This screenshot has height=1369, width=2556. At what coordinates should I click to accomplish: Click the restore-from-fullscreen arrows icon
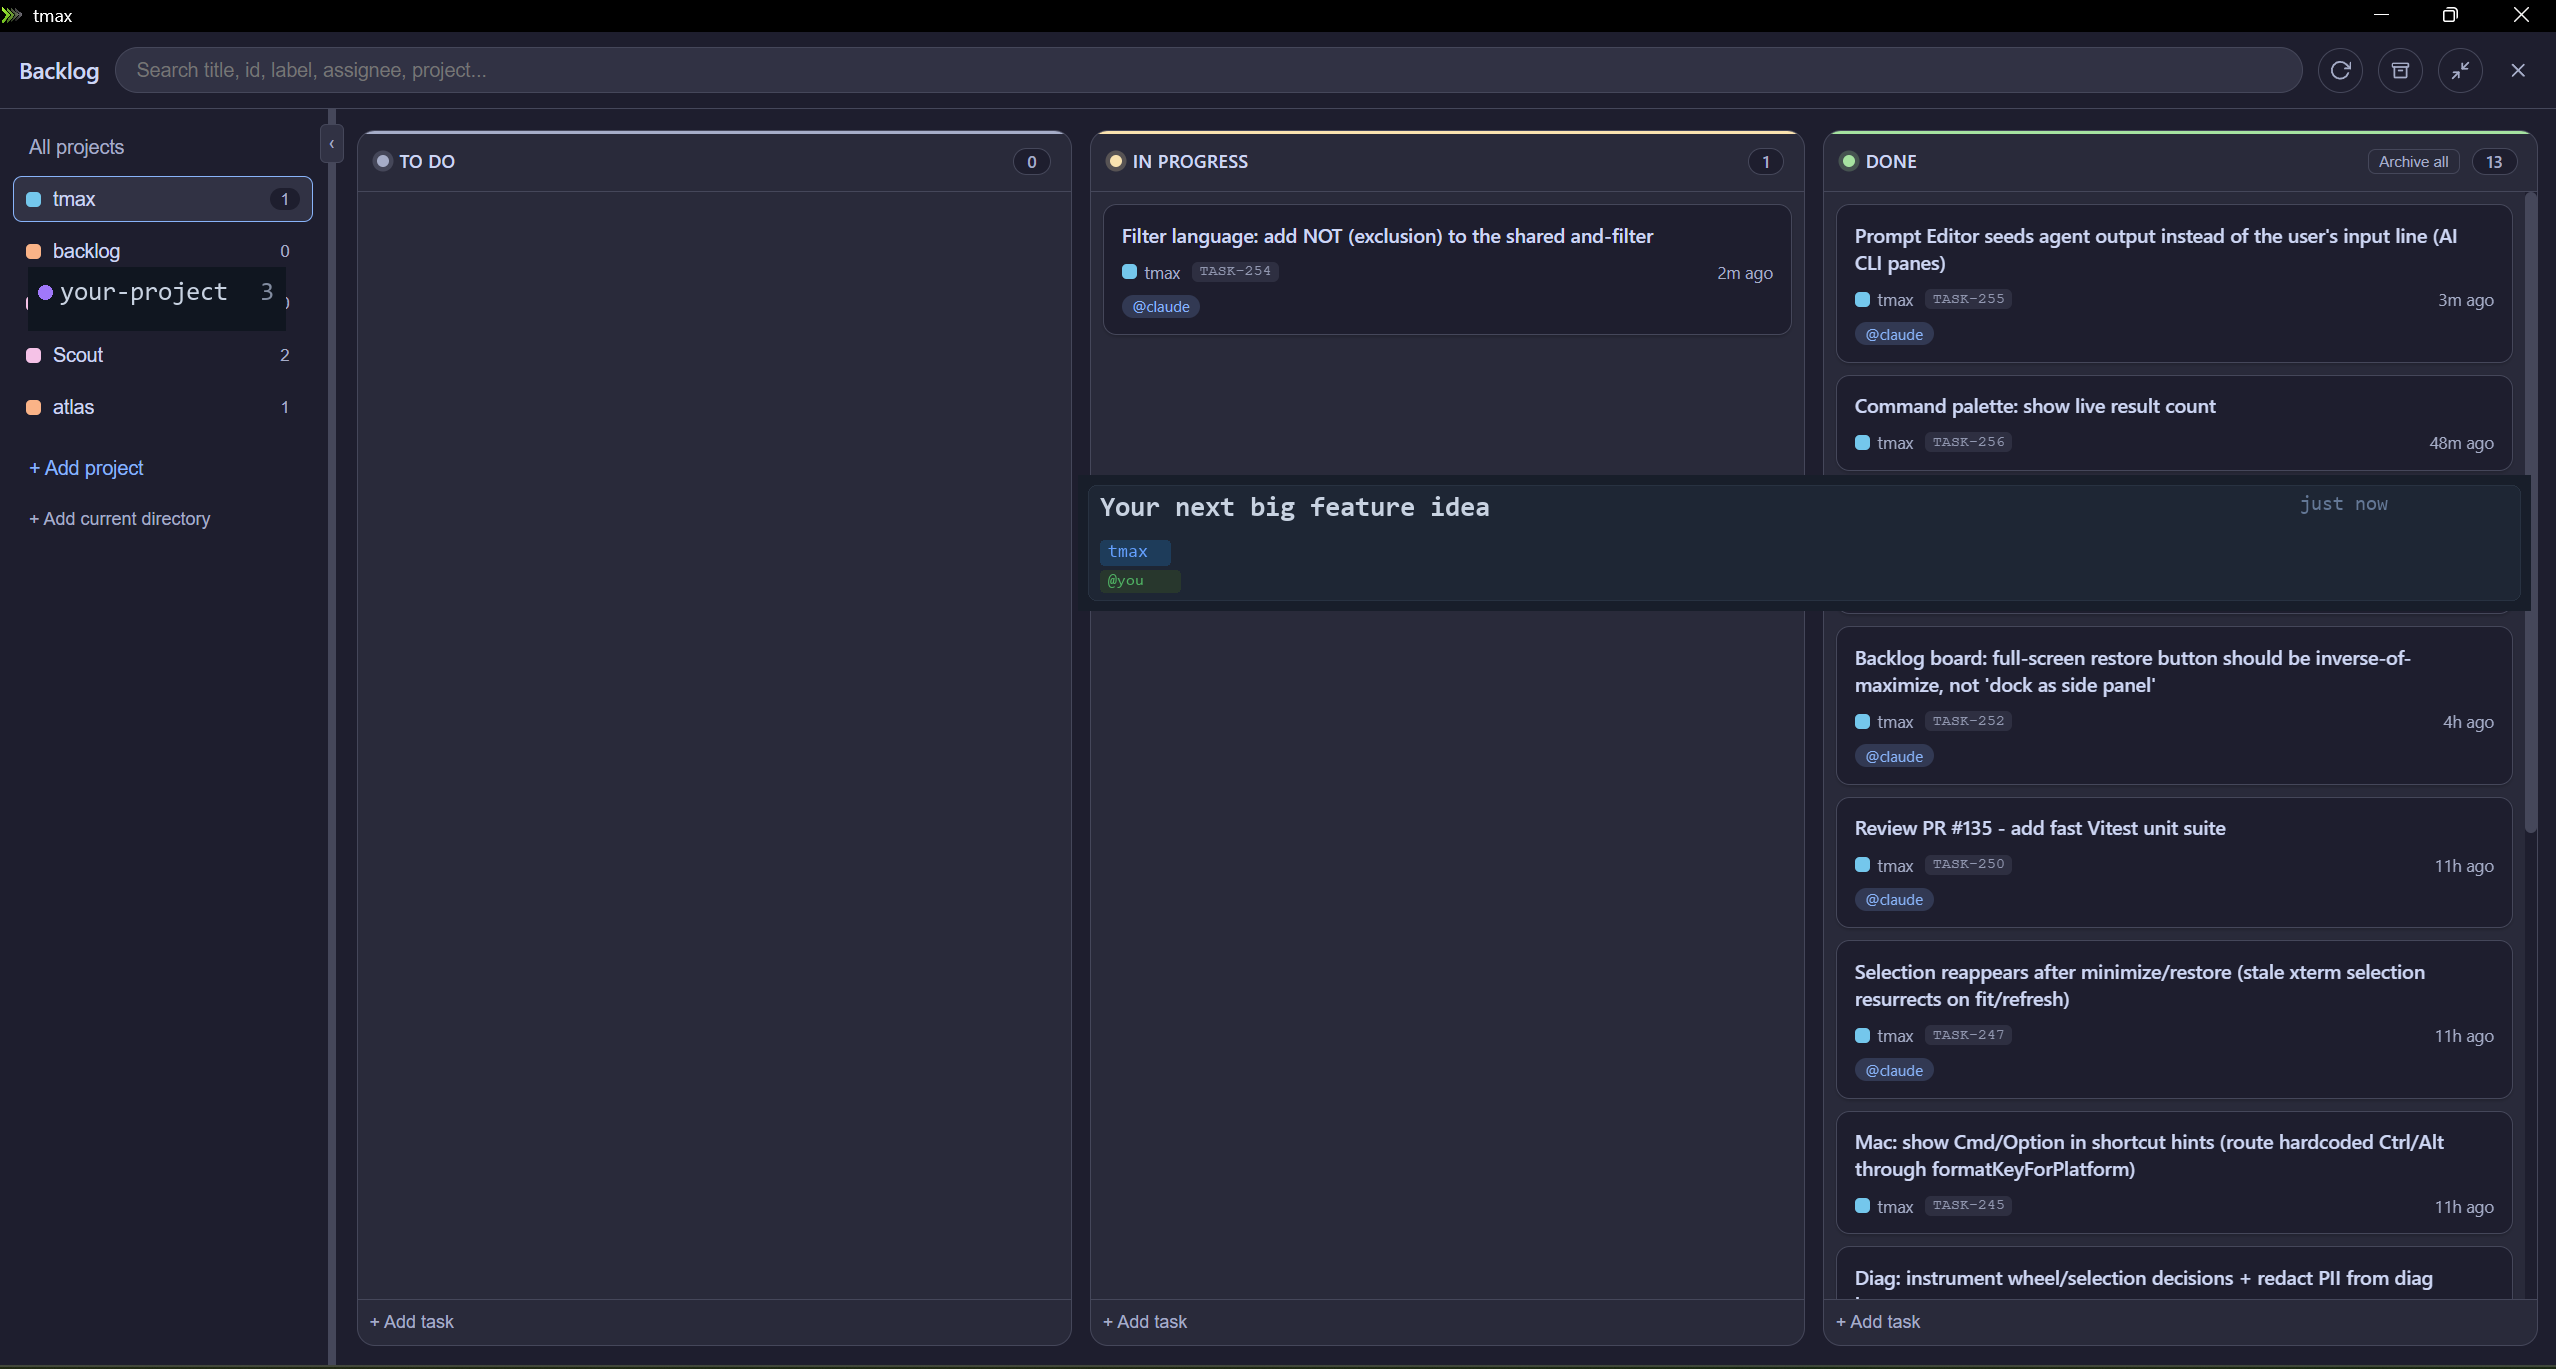click(x=2460, y=70)
